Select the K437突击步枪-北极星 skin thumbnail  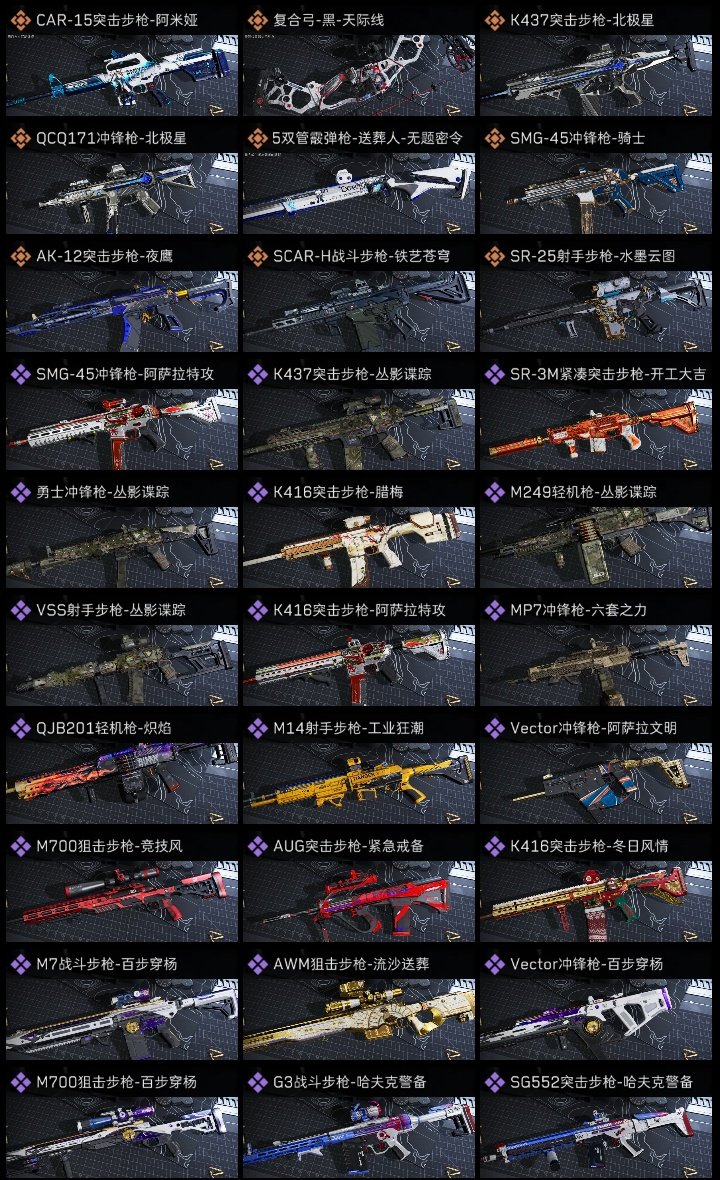click(596, 75)
